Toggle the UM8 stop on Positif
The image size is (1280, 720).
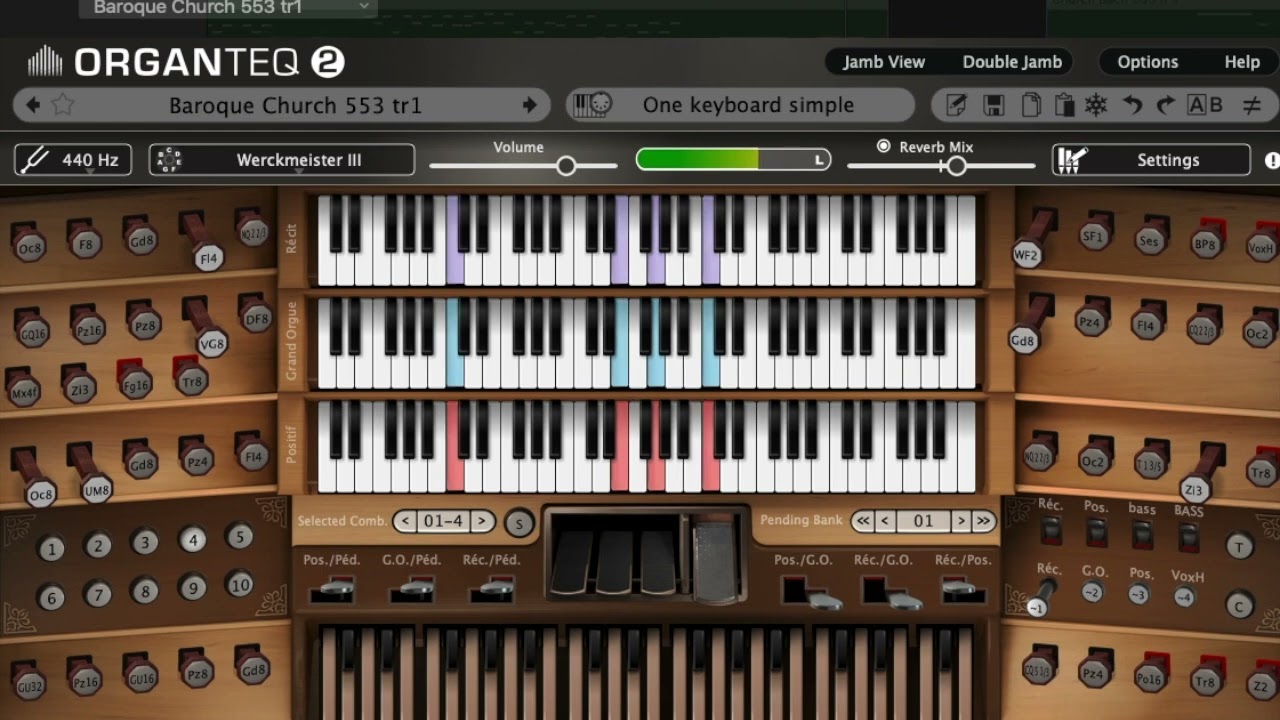pyautogui.click(x=97, y=490)
